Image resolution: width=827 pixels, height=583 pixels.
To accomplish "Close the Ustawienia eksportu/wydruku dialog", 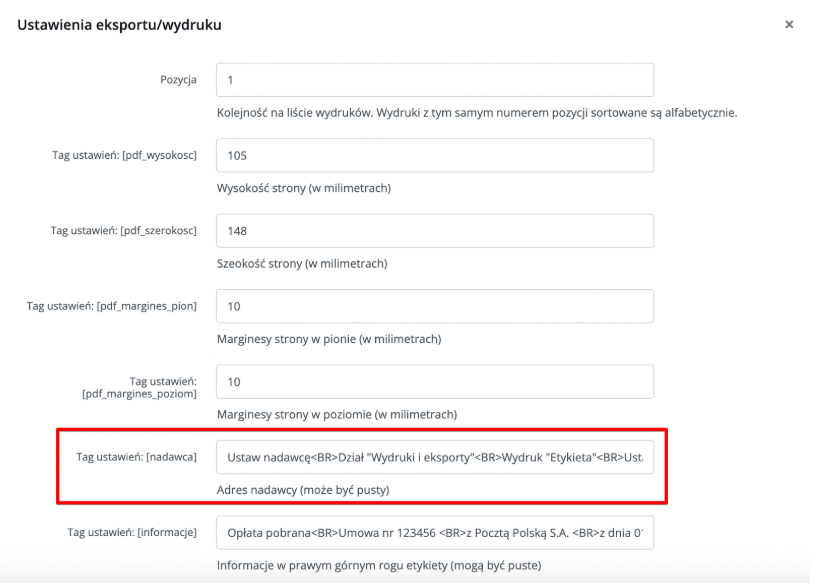I will point(790,24).
